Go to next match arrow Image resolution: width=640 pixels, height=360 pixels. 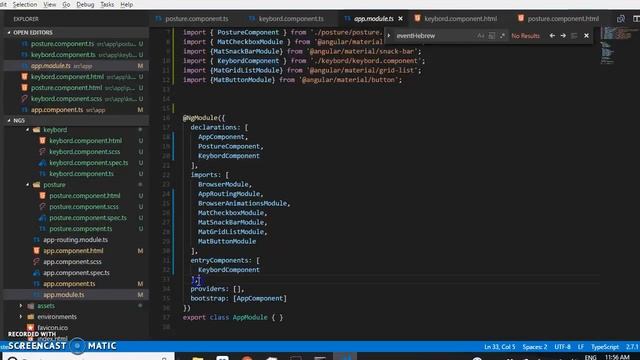click(563, 36)
